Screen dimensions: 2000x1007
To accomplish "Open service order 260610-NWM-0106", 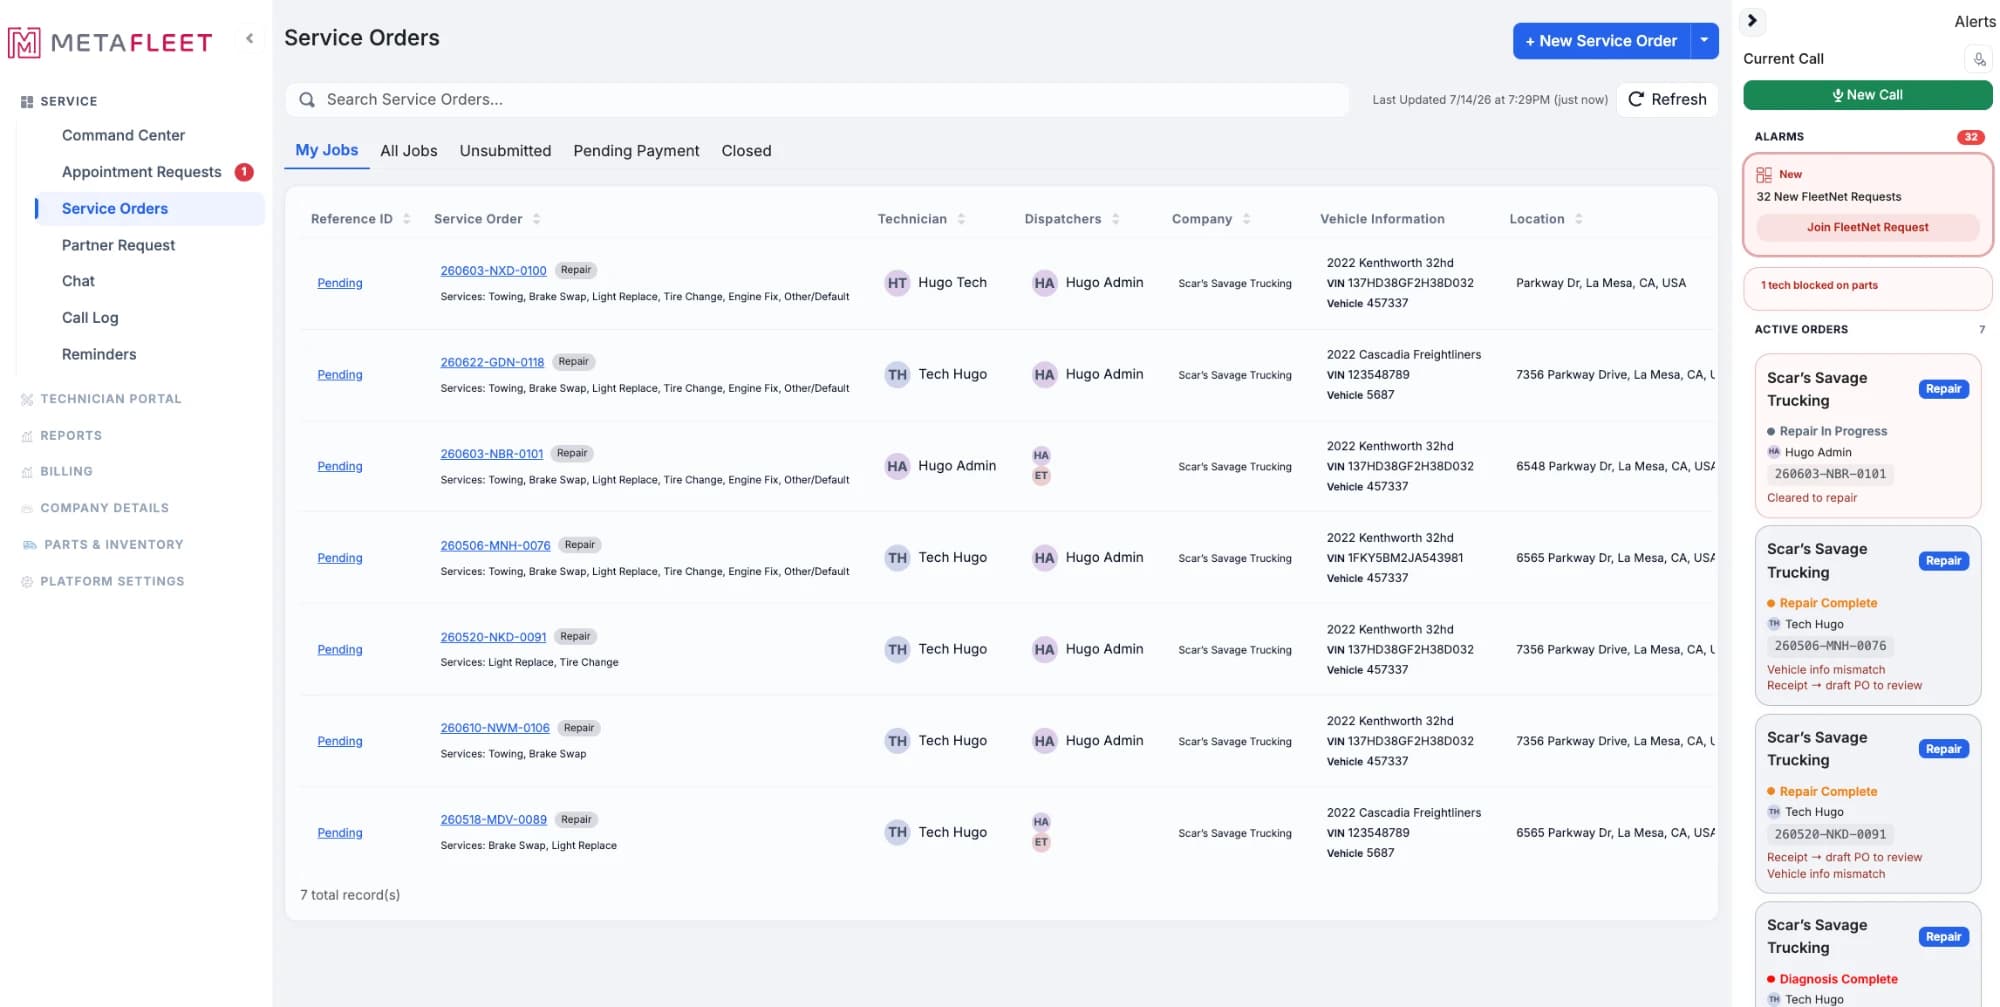I will tap(495, 728).
